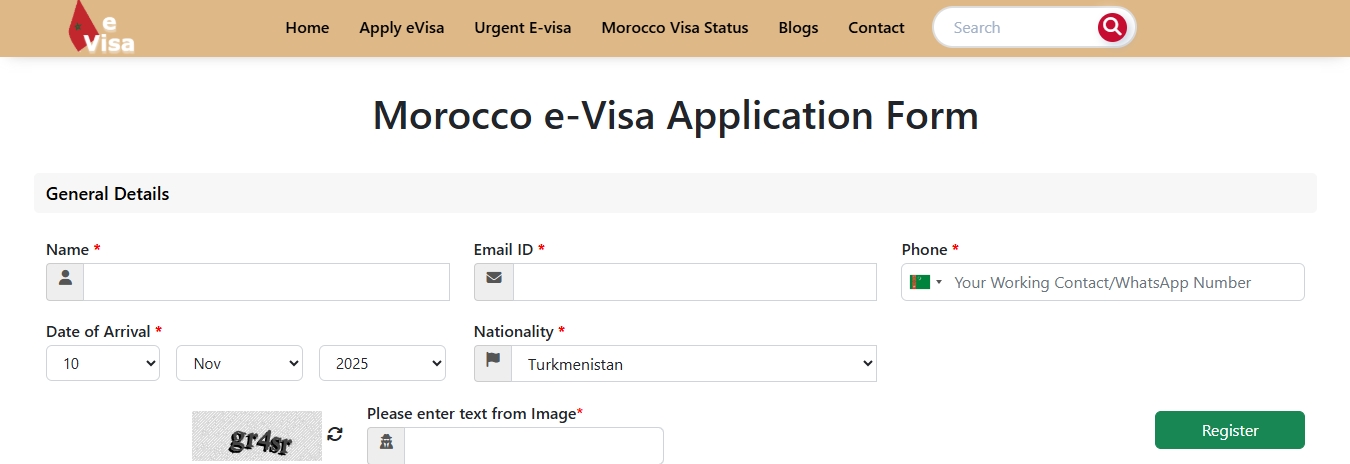This screenshot has width=1350, height=464.
Task: Click the envelope icon beside Email field
Action: click(x=493, y=282)
